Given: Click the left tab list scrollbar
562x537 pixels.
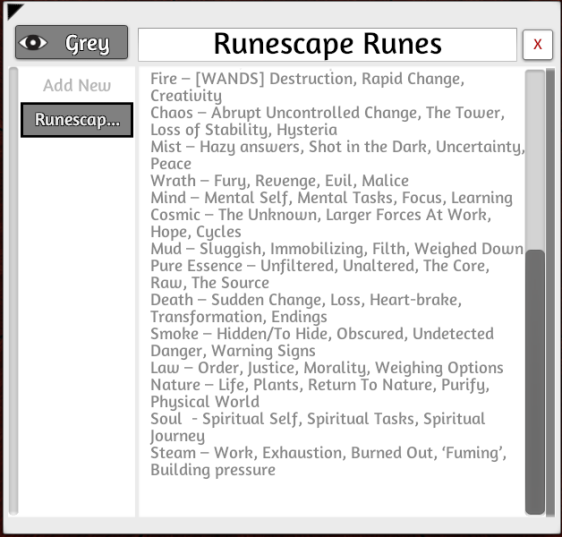Looking at the screenshot, I should (13, 291).
